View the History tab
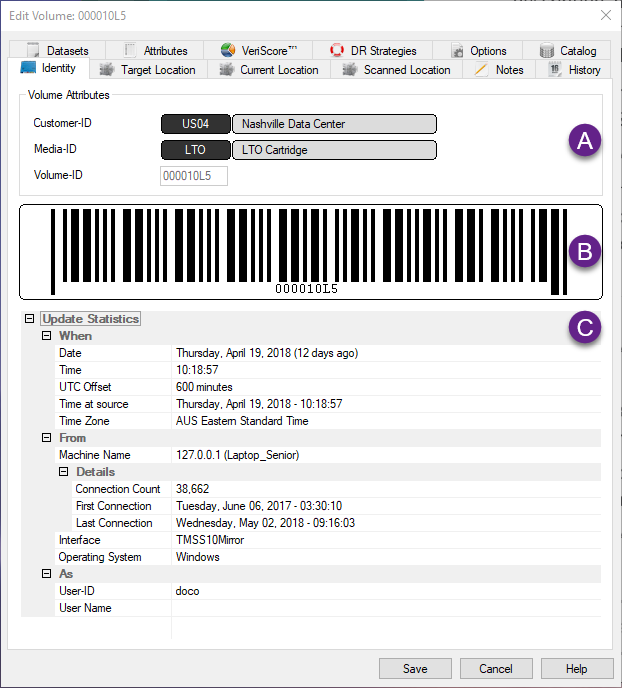The width and height of the screenshot is (622, 688). coord(574,69)
